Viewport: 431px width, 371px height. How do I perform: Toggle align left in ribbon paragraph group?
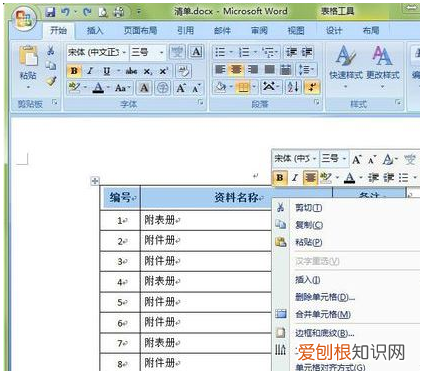220,69
